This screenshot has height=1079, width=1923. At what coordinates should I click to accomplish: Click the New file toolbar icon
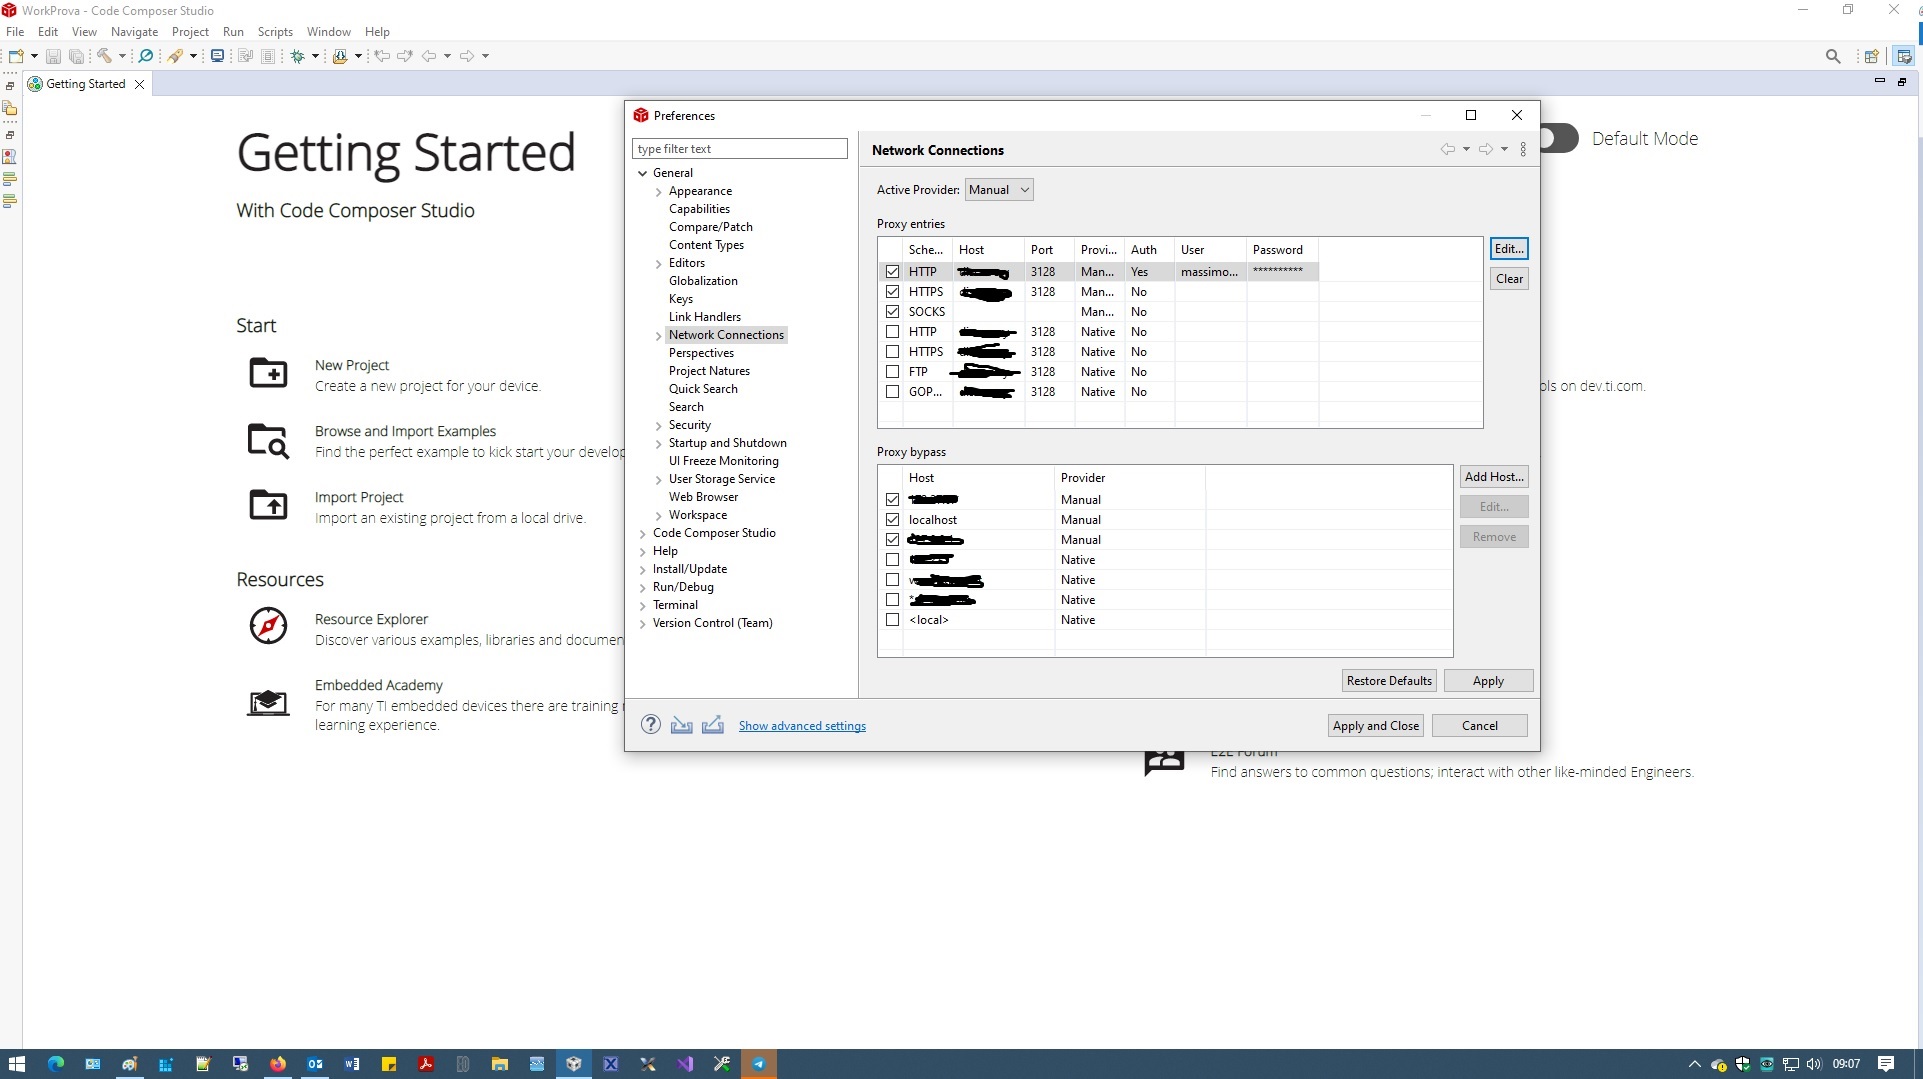16,56
